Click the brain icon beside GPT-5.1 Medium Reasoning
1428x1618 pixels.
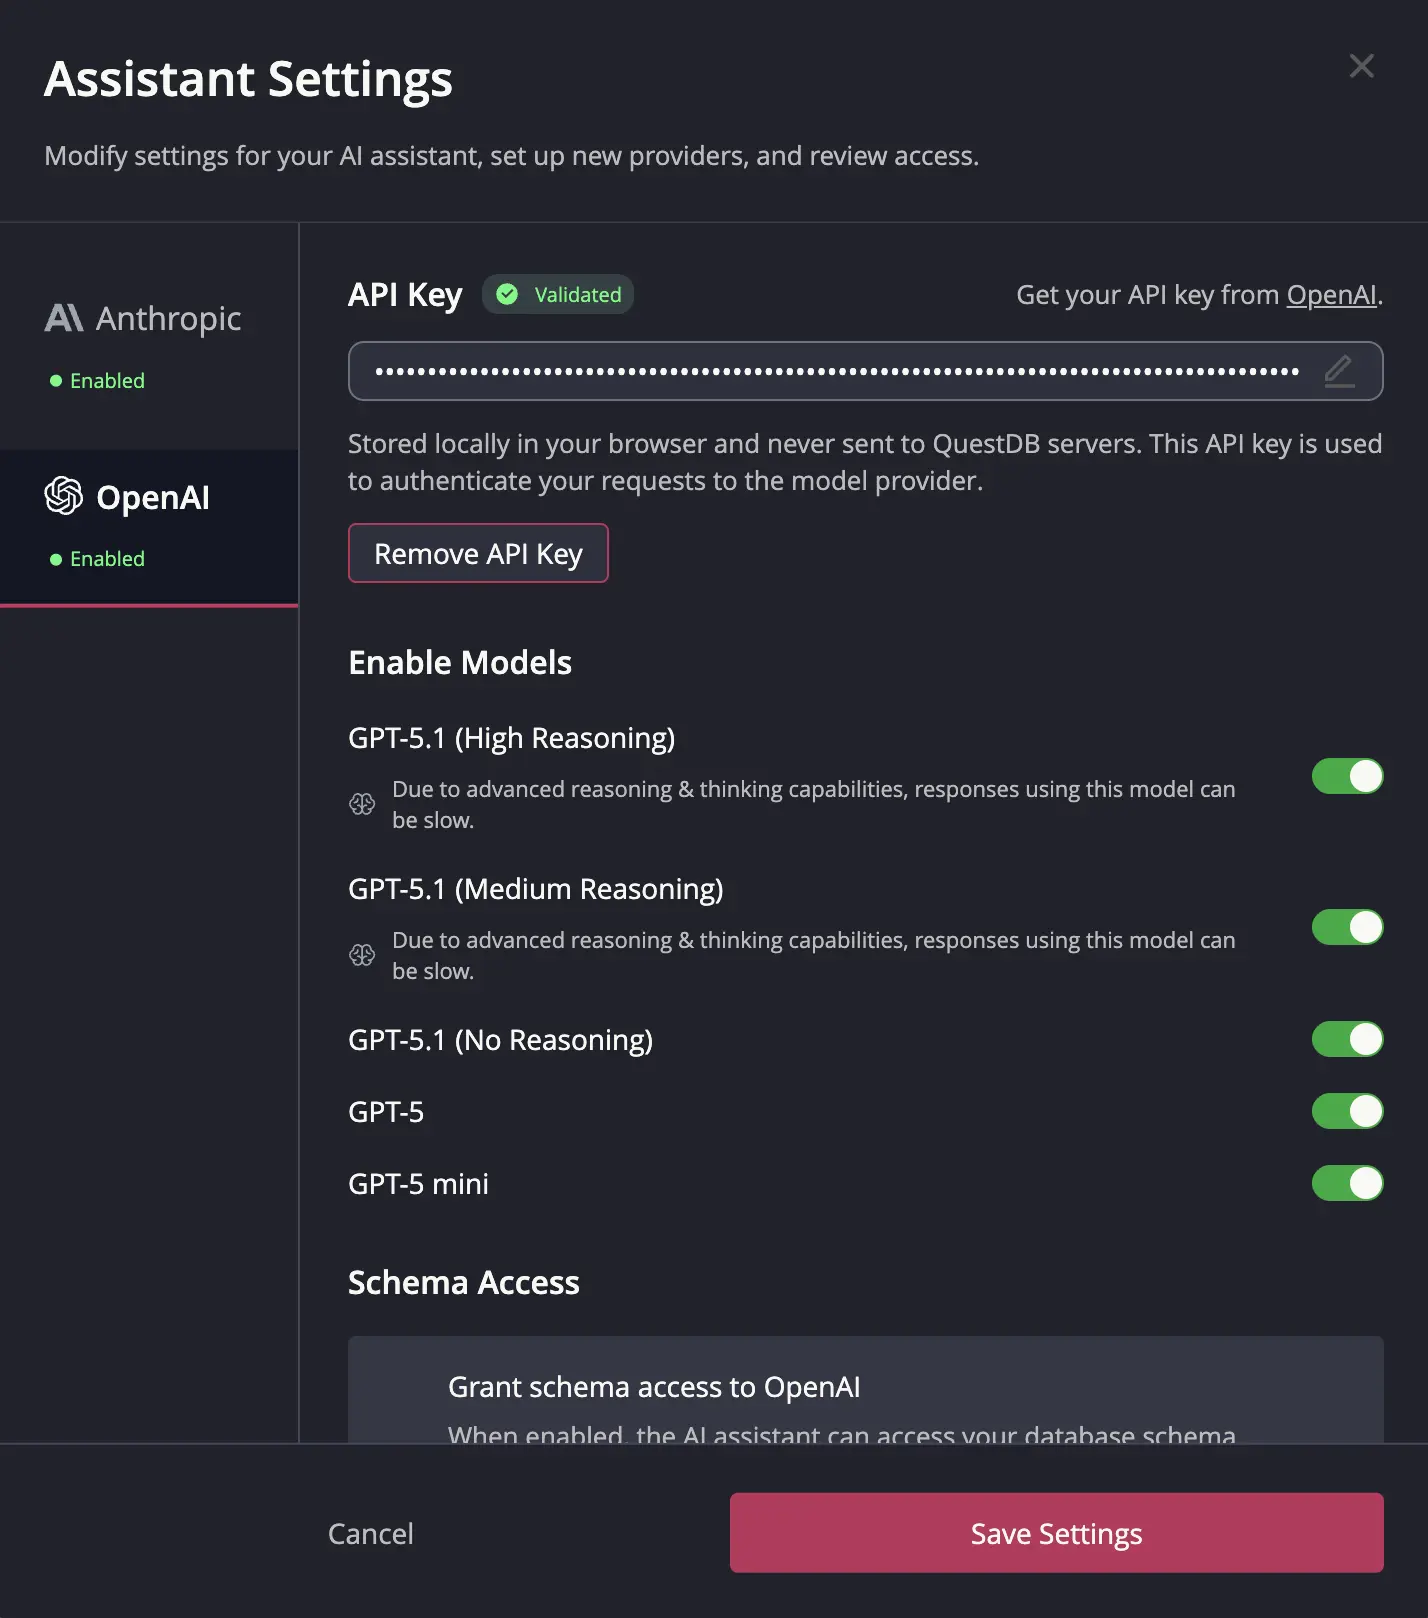(363, 955)
